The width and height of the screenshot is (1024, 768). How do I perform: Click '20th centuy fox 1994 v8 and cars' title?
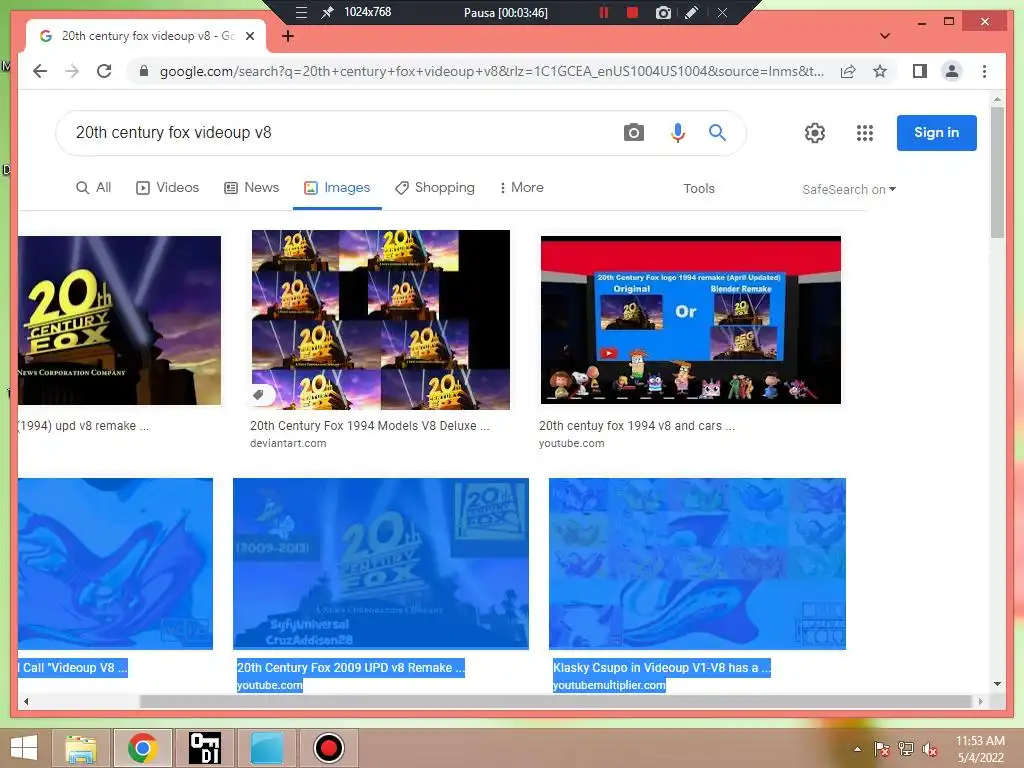pyautogui.click(x=637, y=426)
